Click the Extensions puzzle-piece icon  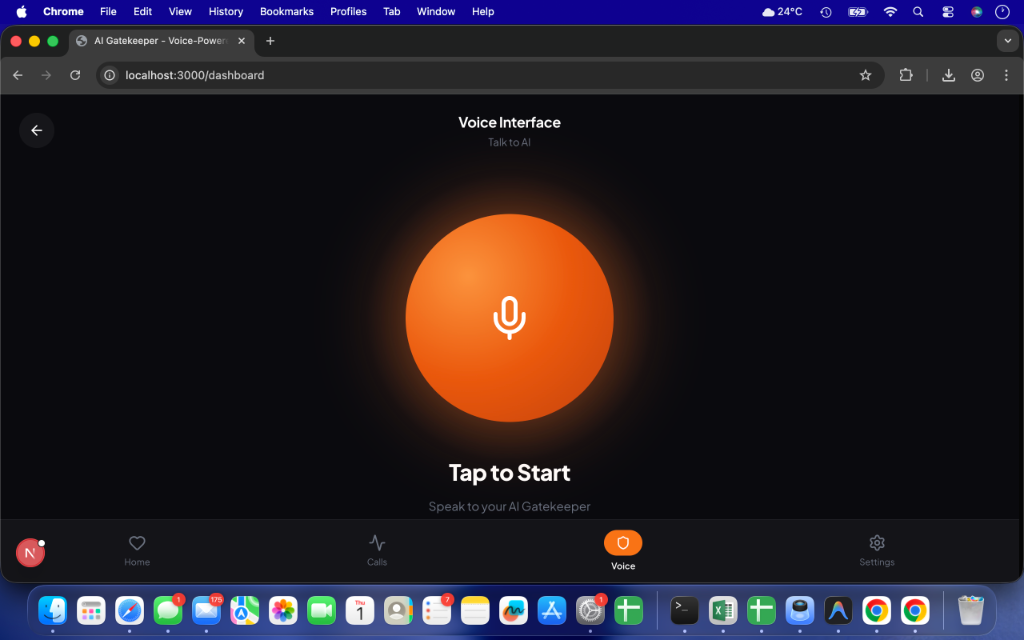click(906, 74)
